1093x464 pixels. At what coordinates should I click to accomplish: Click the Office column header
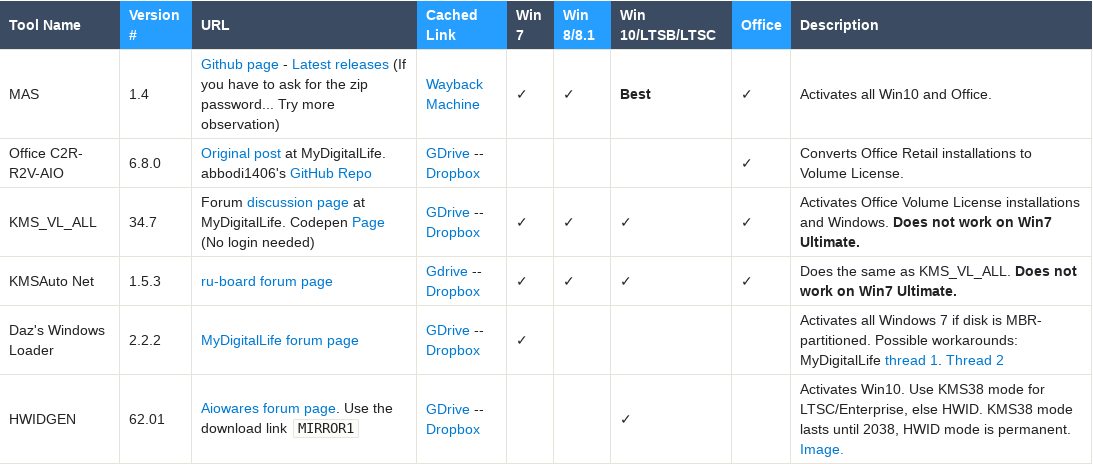[x=761, y=25]
